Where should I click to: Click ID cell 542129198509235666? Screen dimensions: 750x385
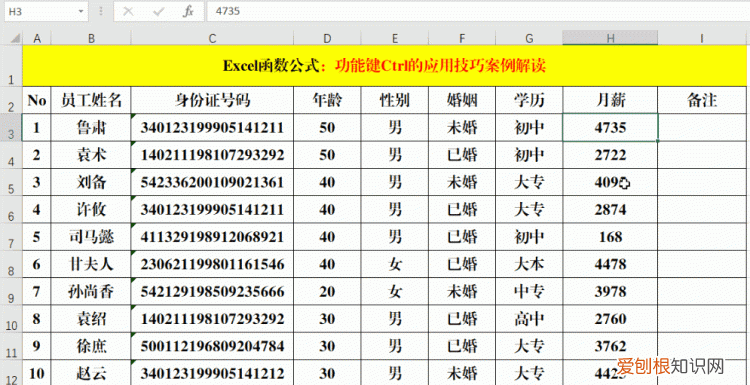point(212,291)
